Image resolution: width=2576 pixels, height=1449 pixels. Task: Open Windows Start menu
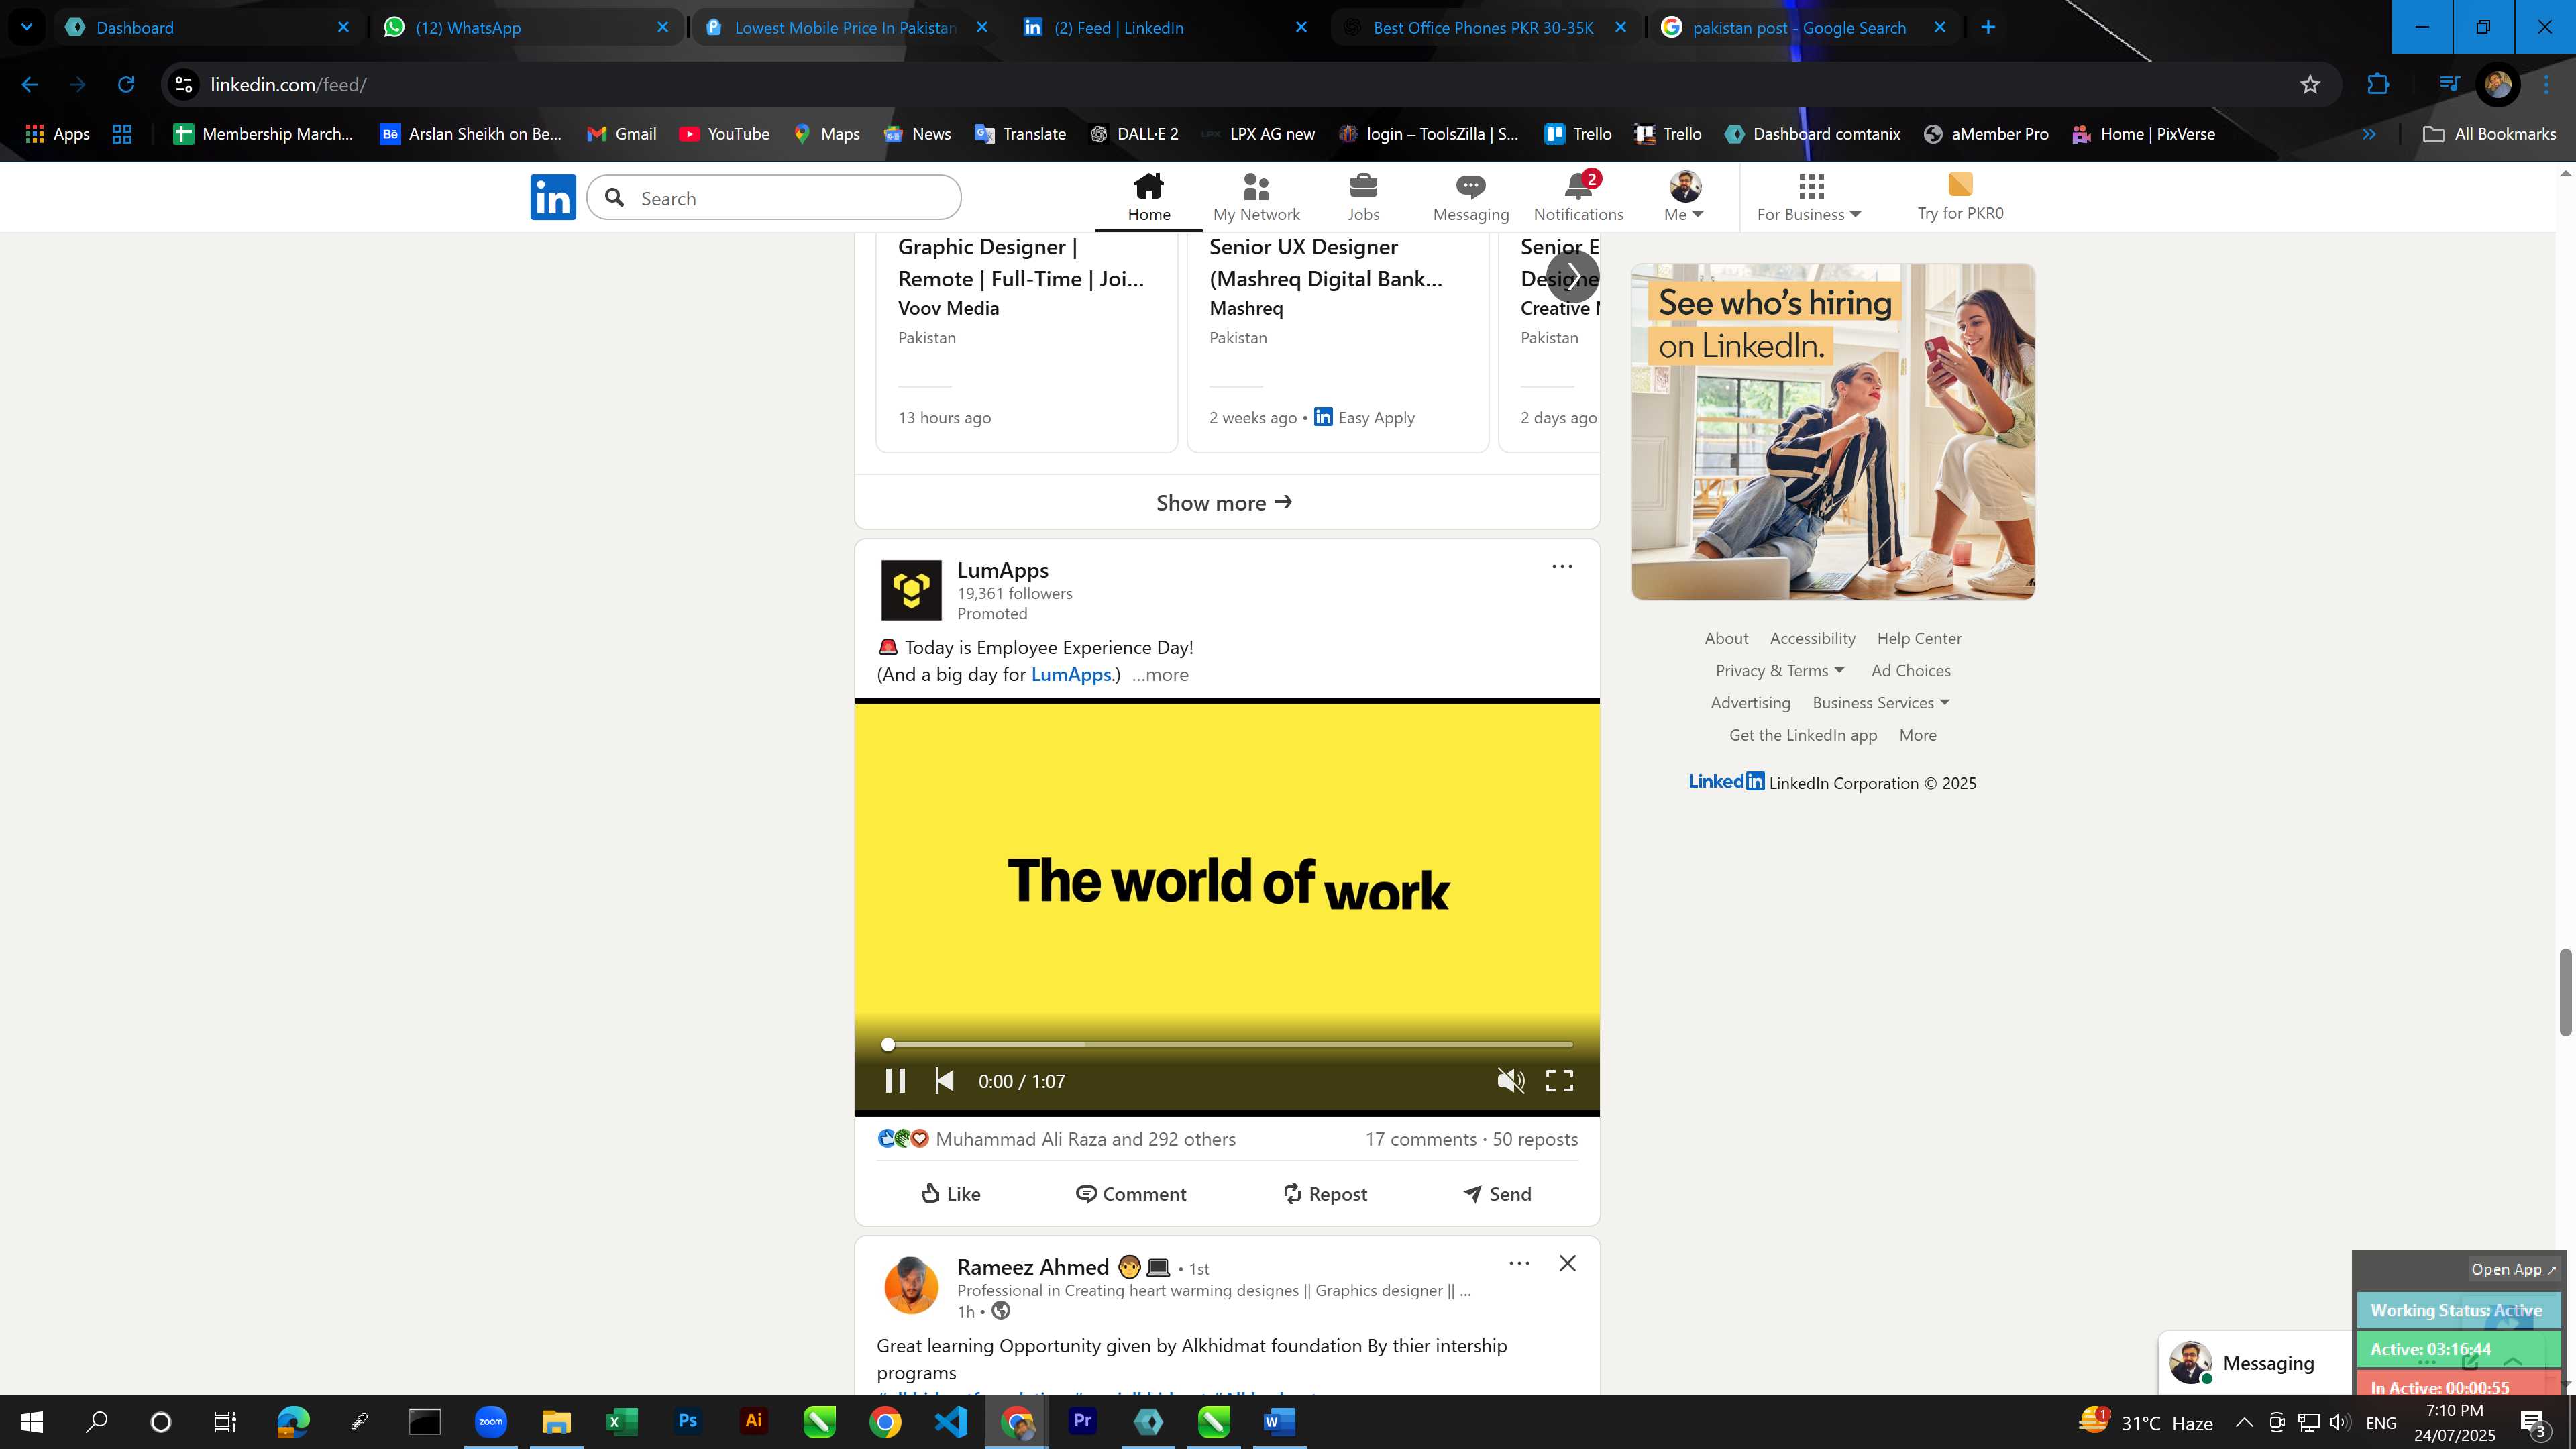[x=31, y=1421]
